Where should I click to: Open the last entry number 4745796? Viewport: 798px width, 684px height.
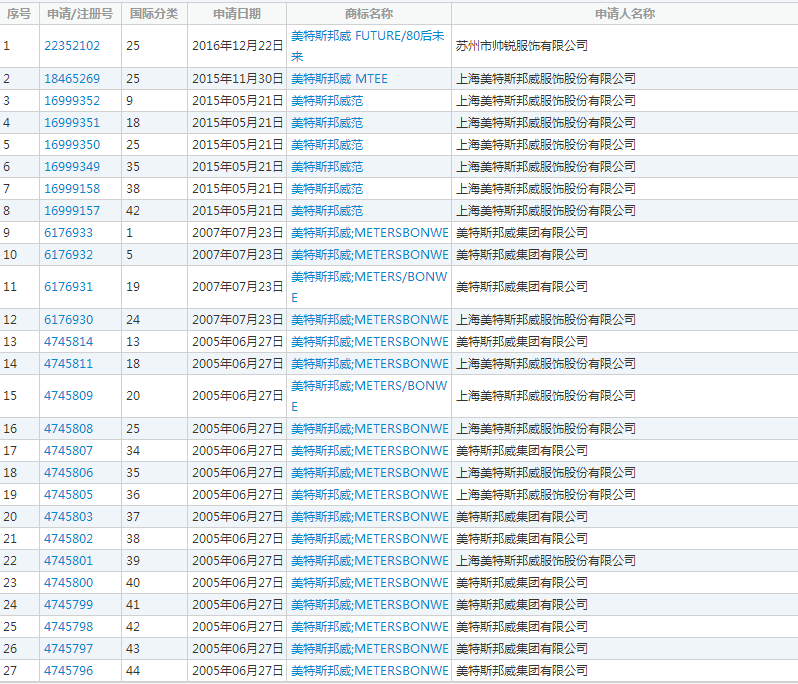[68, 671]
